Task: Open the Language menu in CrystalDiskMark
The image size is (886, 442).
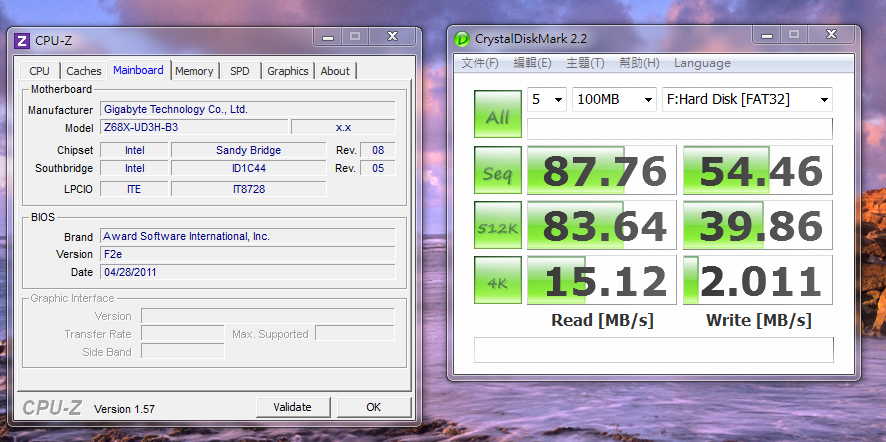Action: [702, 63]
